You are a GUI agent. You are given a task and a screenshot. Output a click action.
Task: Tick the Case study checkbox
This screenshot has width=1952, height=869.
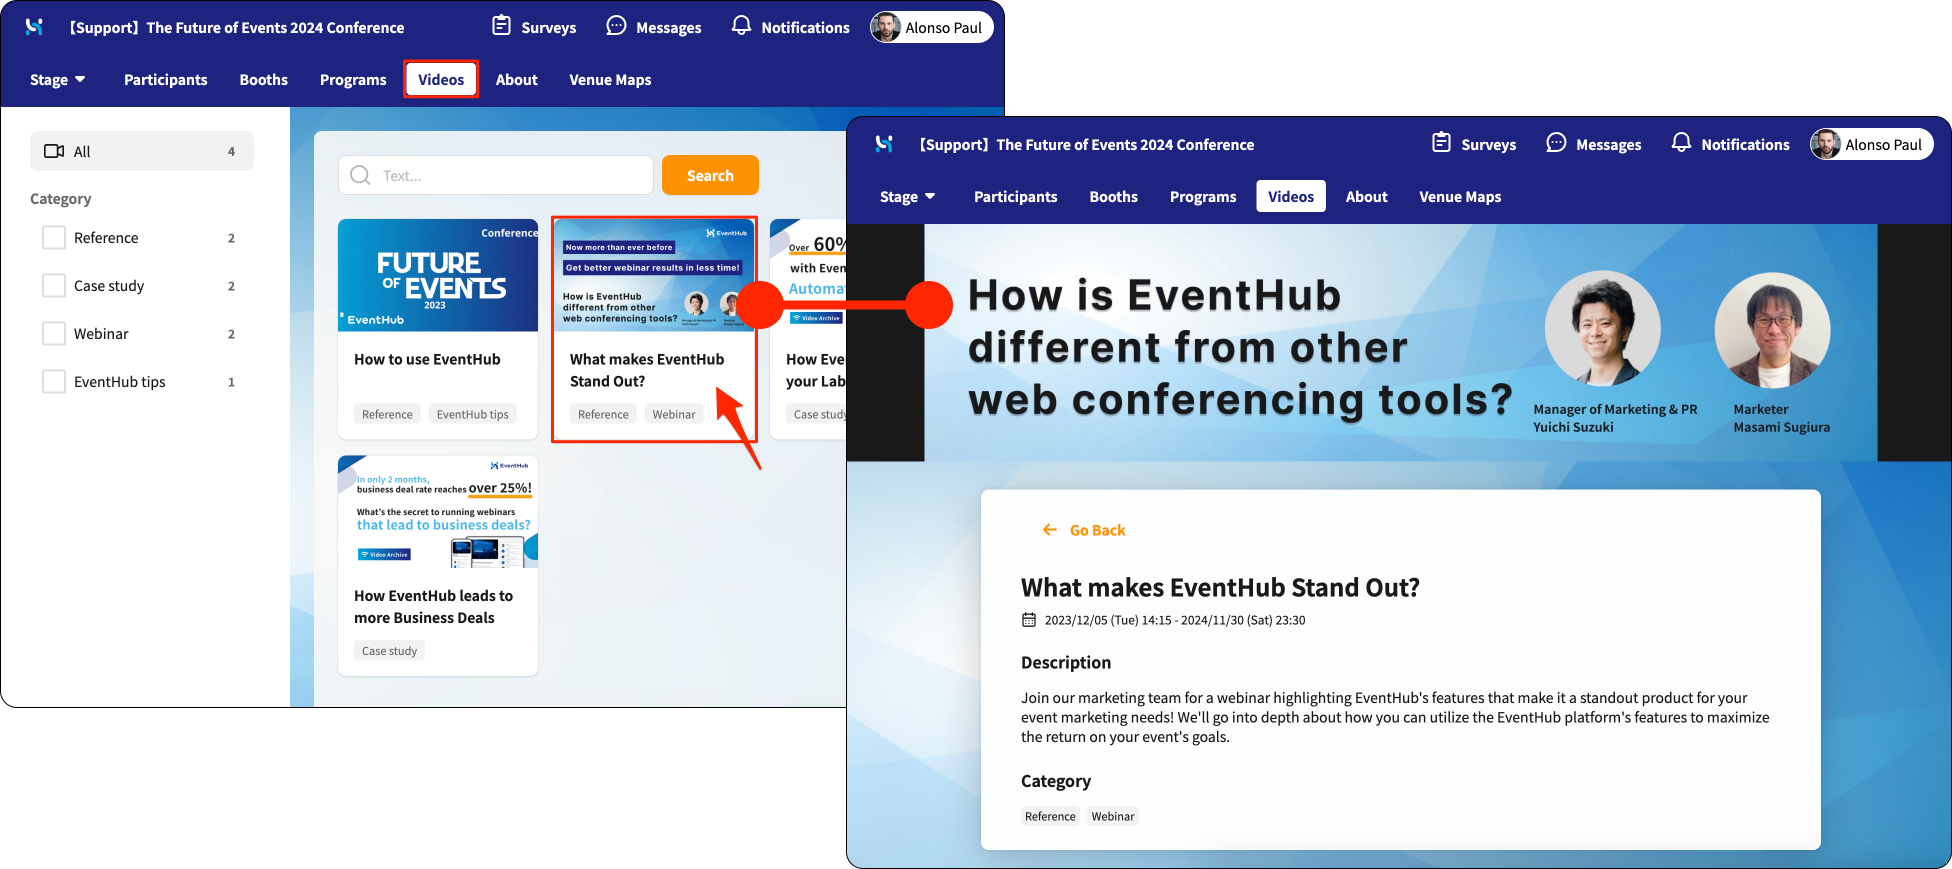coord(54,285)
